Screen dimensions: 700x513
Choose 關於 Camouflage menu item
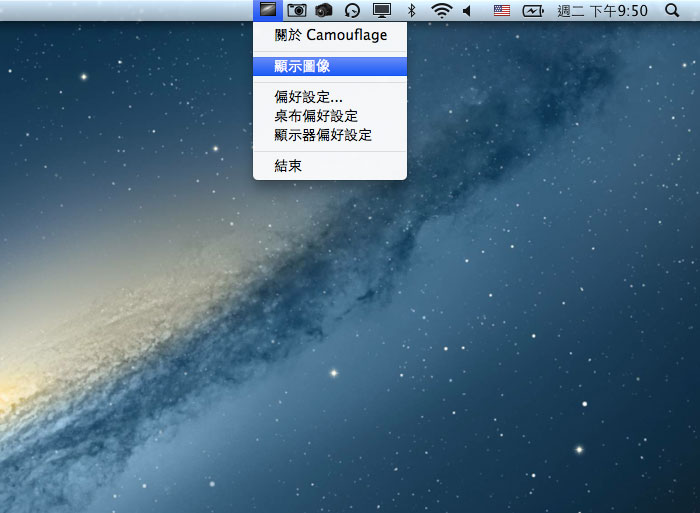330,35
